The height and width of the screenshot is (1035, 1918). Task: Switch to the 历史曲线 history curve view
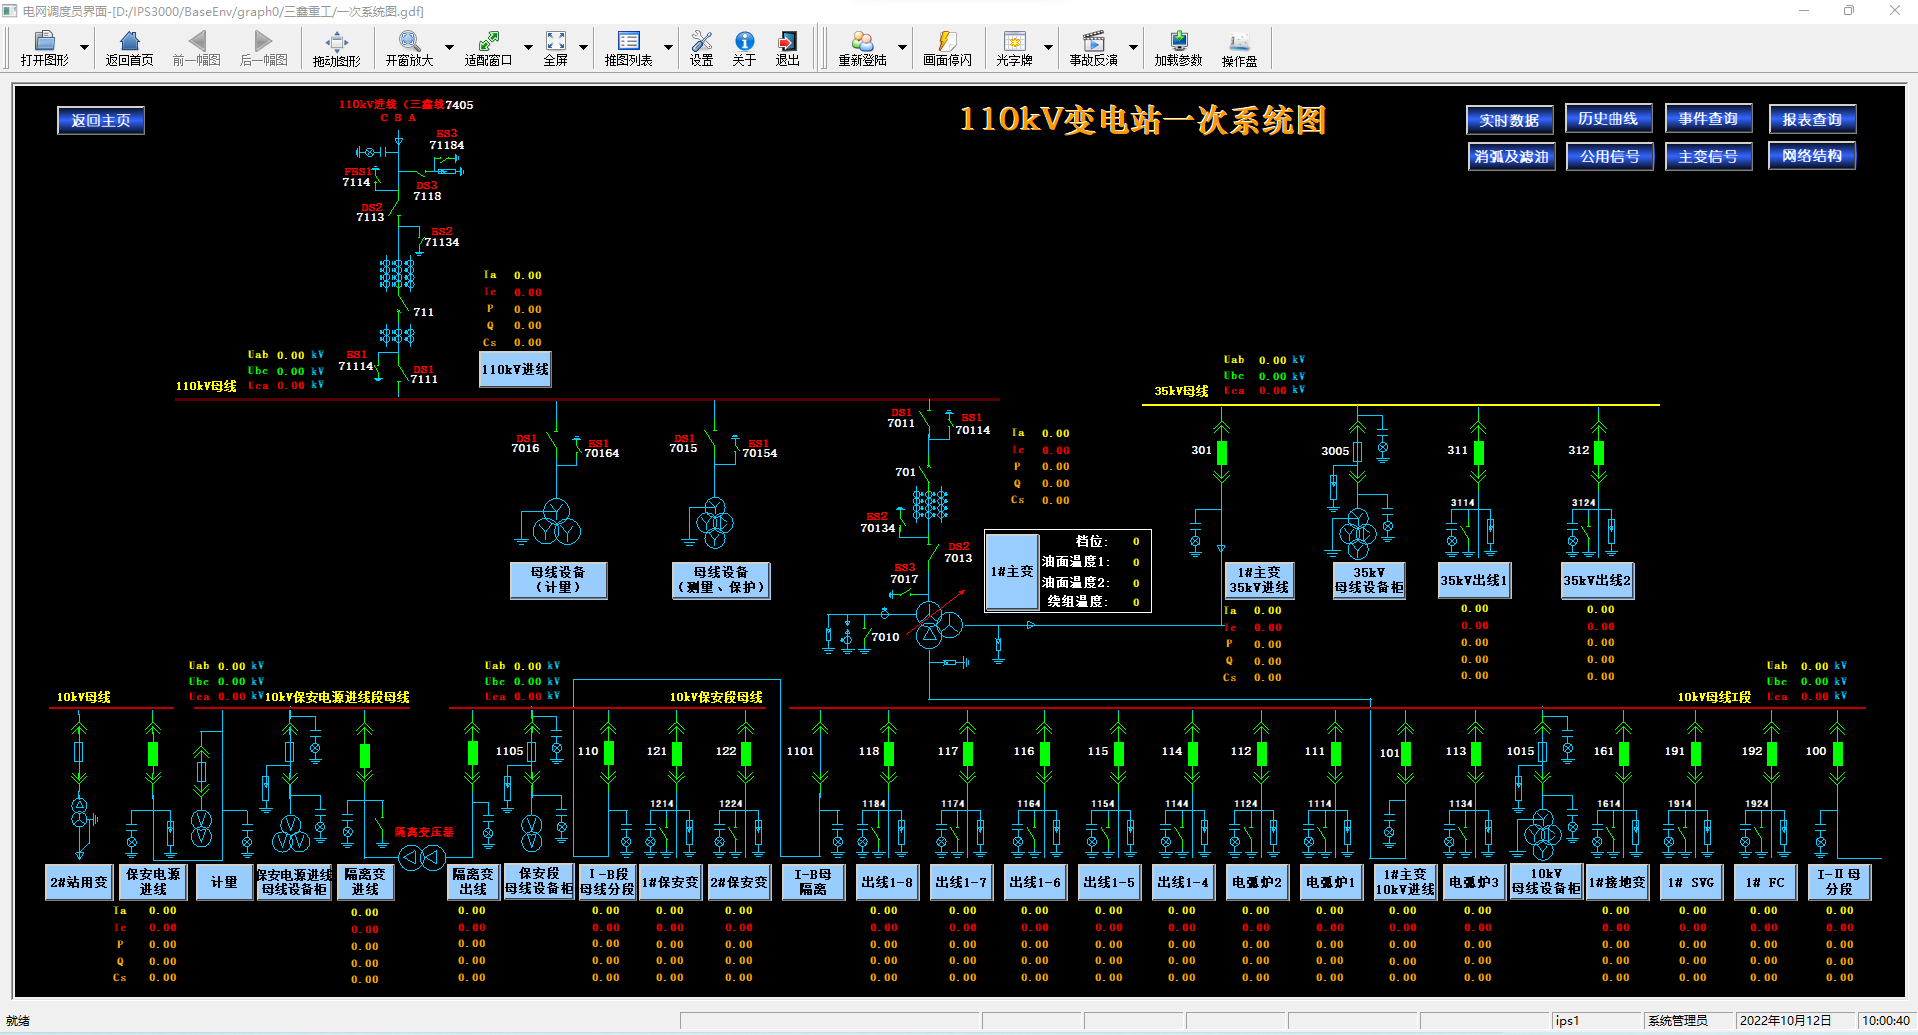1608,119
